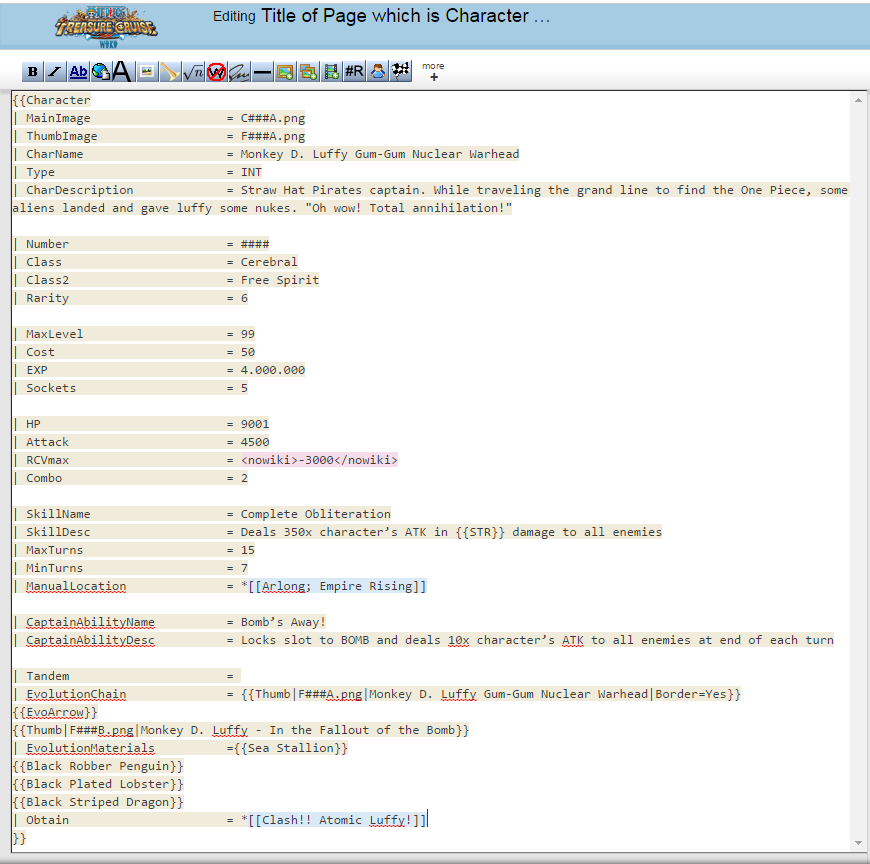Click the add gallery icon
The height and width of the screenshot is (864, 870).
coord(308,72)
